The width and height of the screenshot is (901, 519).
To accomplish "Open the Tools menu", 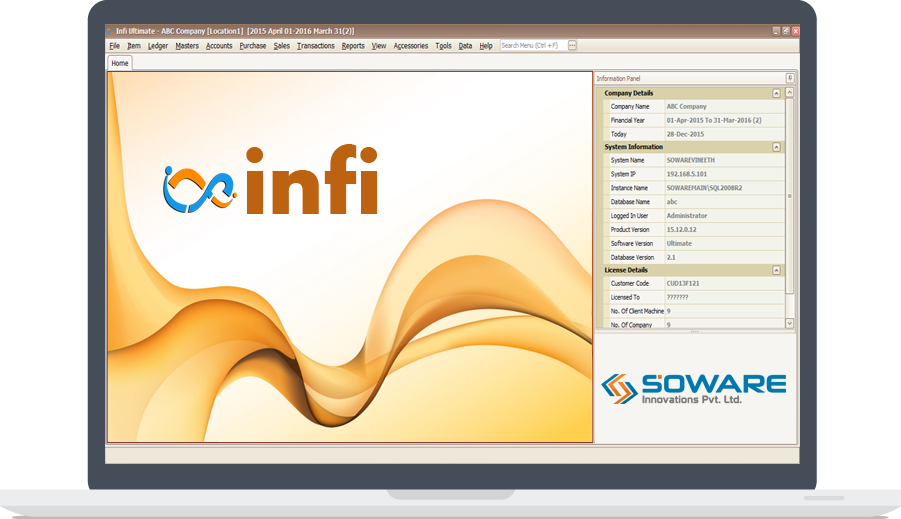I will [x=443, y=46].
